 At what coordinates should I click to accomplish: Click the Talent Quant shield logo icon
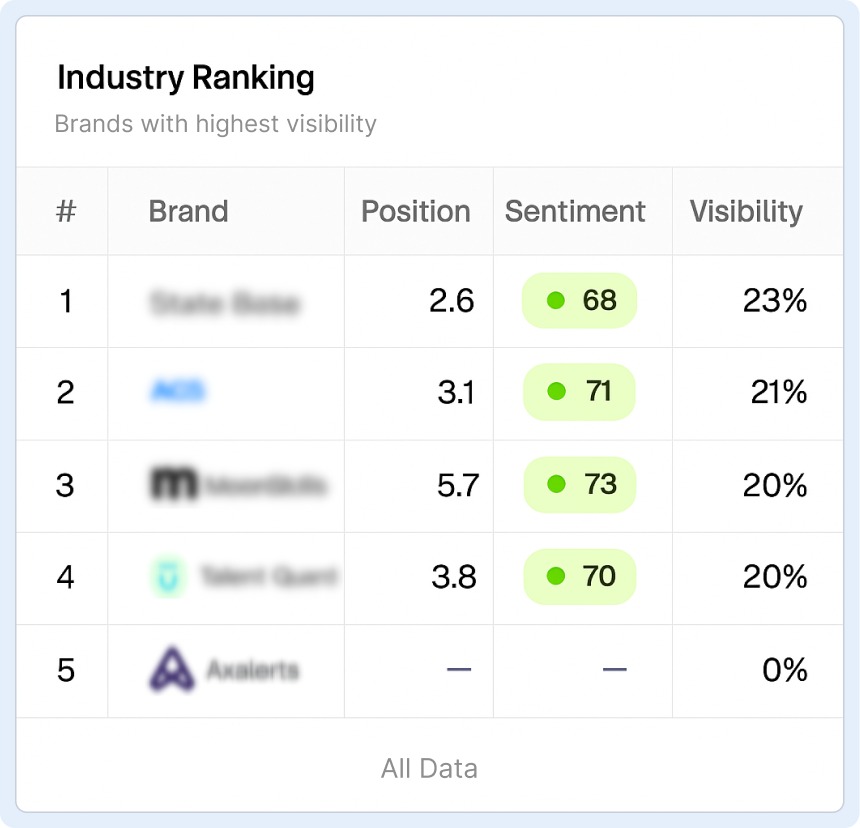(169, 577)
